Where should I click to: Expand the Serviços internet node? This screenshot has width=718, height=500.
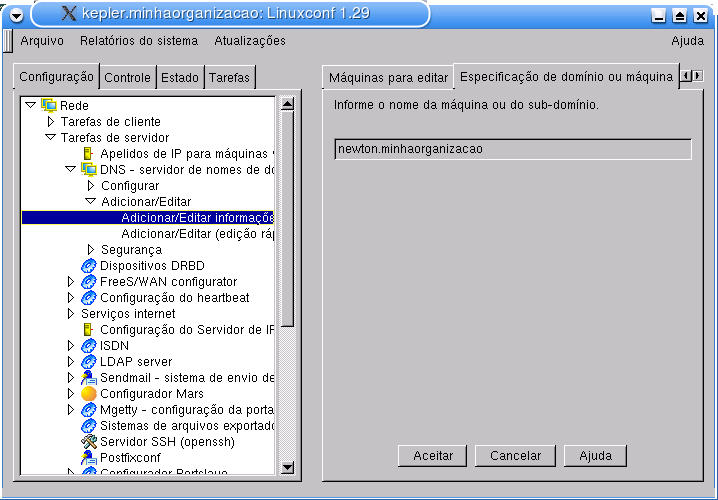coord(71,314)
